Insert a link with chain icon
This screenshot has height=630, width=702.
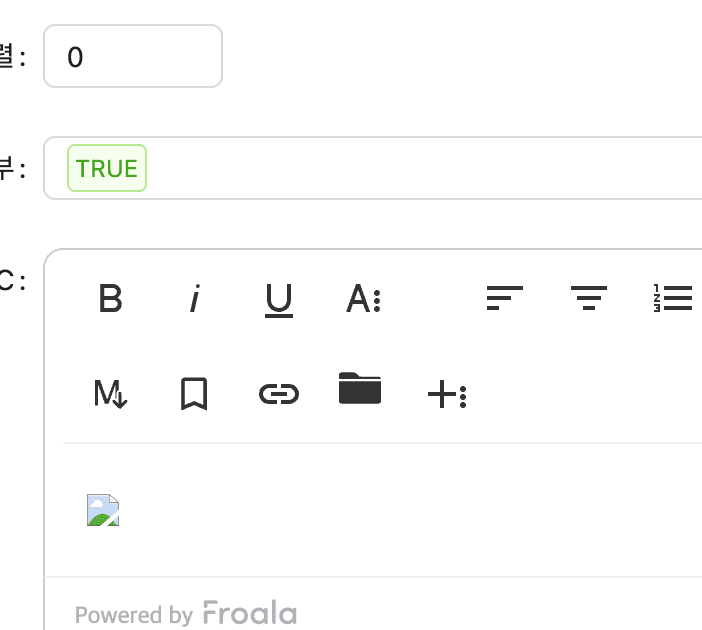279,395
